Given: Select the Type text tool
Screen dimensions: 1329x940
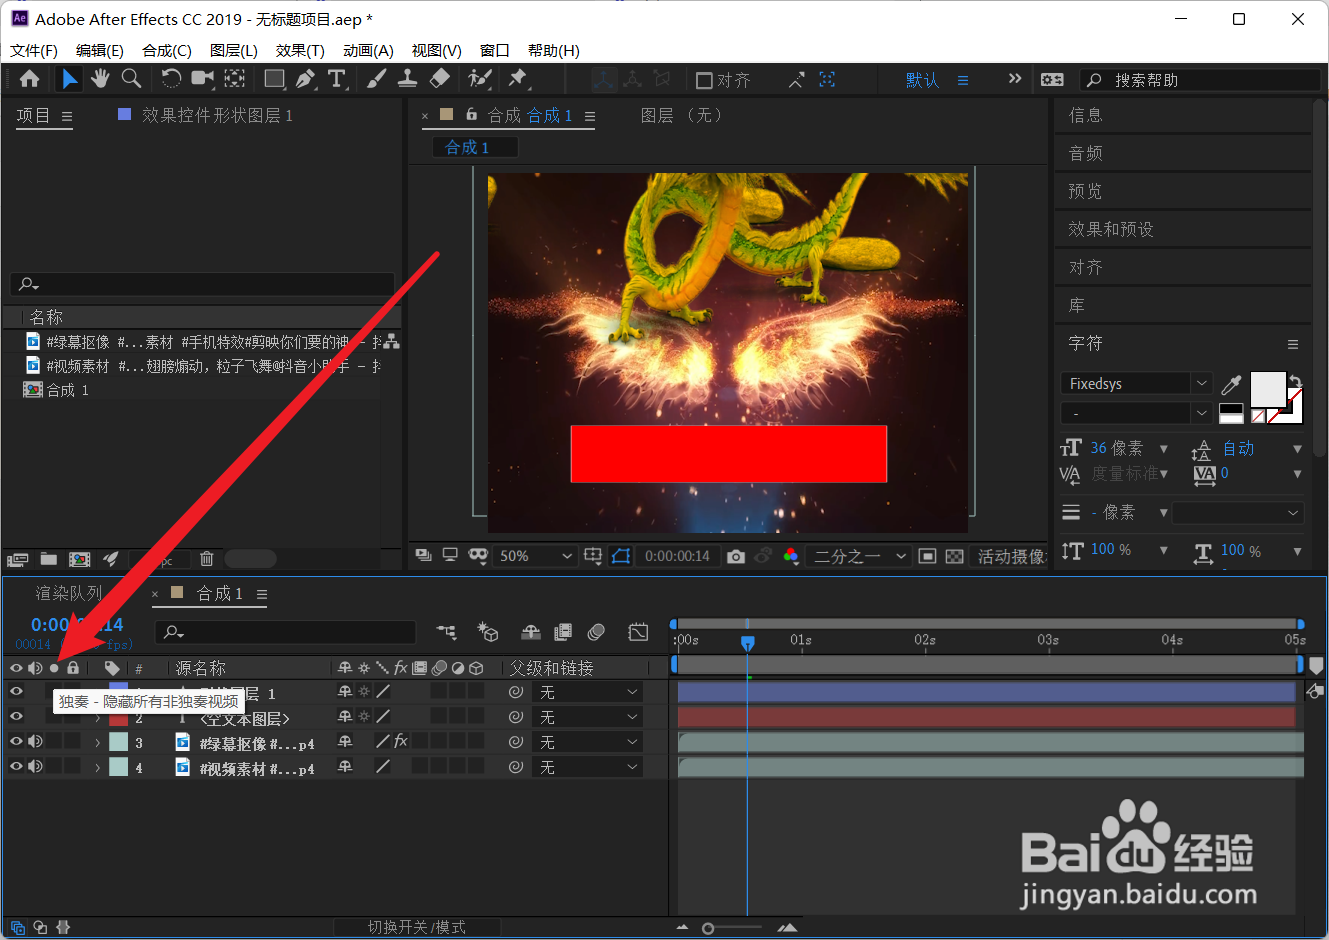Looking at the screenshot, I should click(x=337, y=79).
